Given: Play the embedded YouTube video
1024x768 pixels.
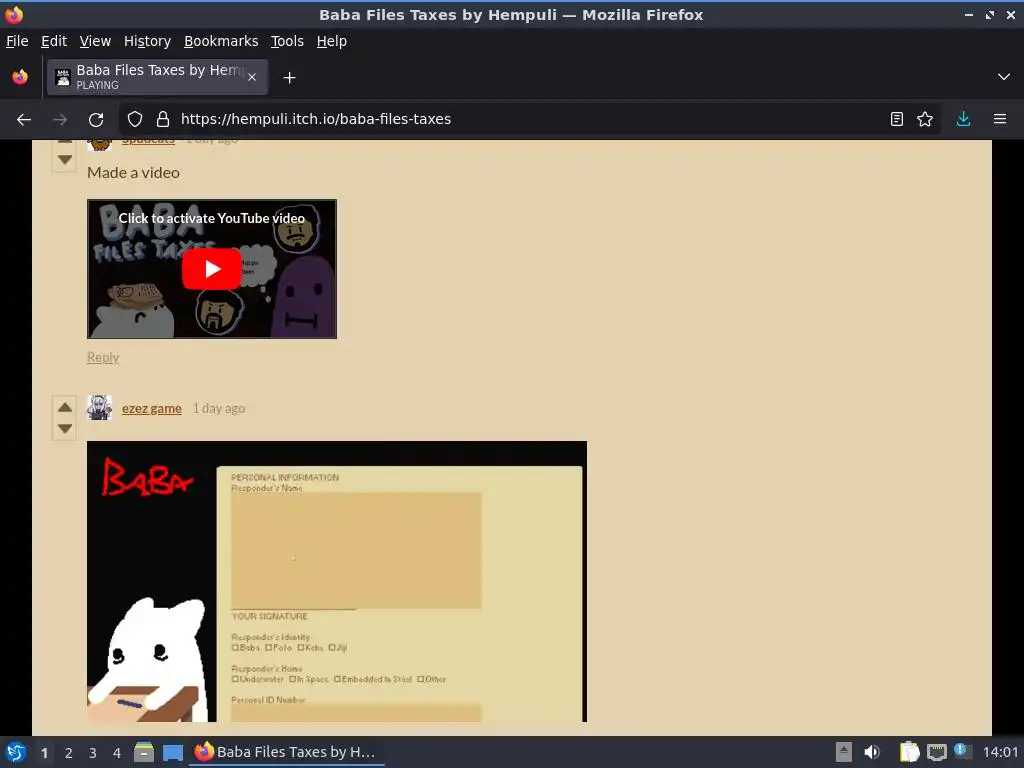Looking at the screenshot, I should (212, 268).
